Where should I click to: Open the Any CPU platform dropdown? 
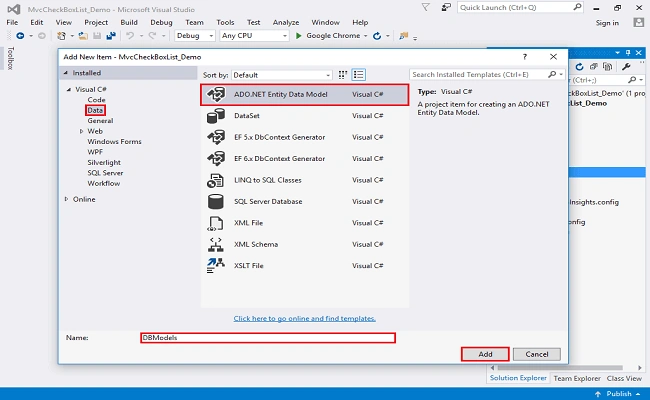click(x=254, y=36)
